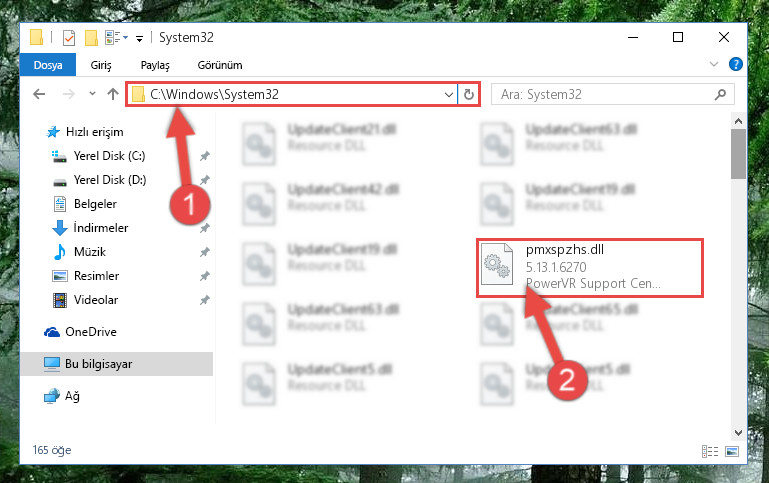Refresh the System32 folder view
The height and width of the screenshot is (483, 769).
tap(469, 94)
